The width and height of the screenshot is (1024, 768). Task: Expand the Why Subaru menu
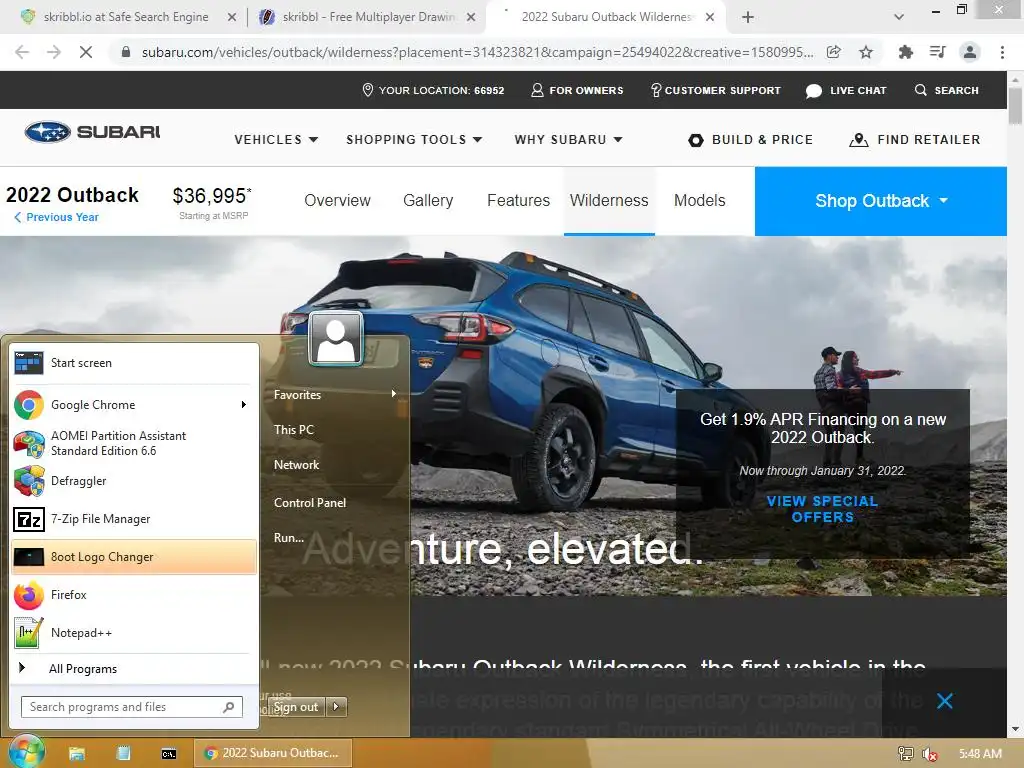click(x=568, y=140)
